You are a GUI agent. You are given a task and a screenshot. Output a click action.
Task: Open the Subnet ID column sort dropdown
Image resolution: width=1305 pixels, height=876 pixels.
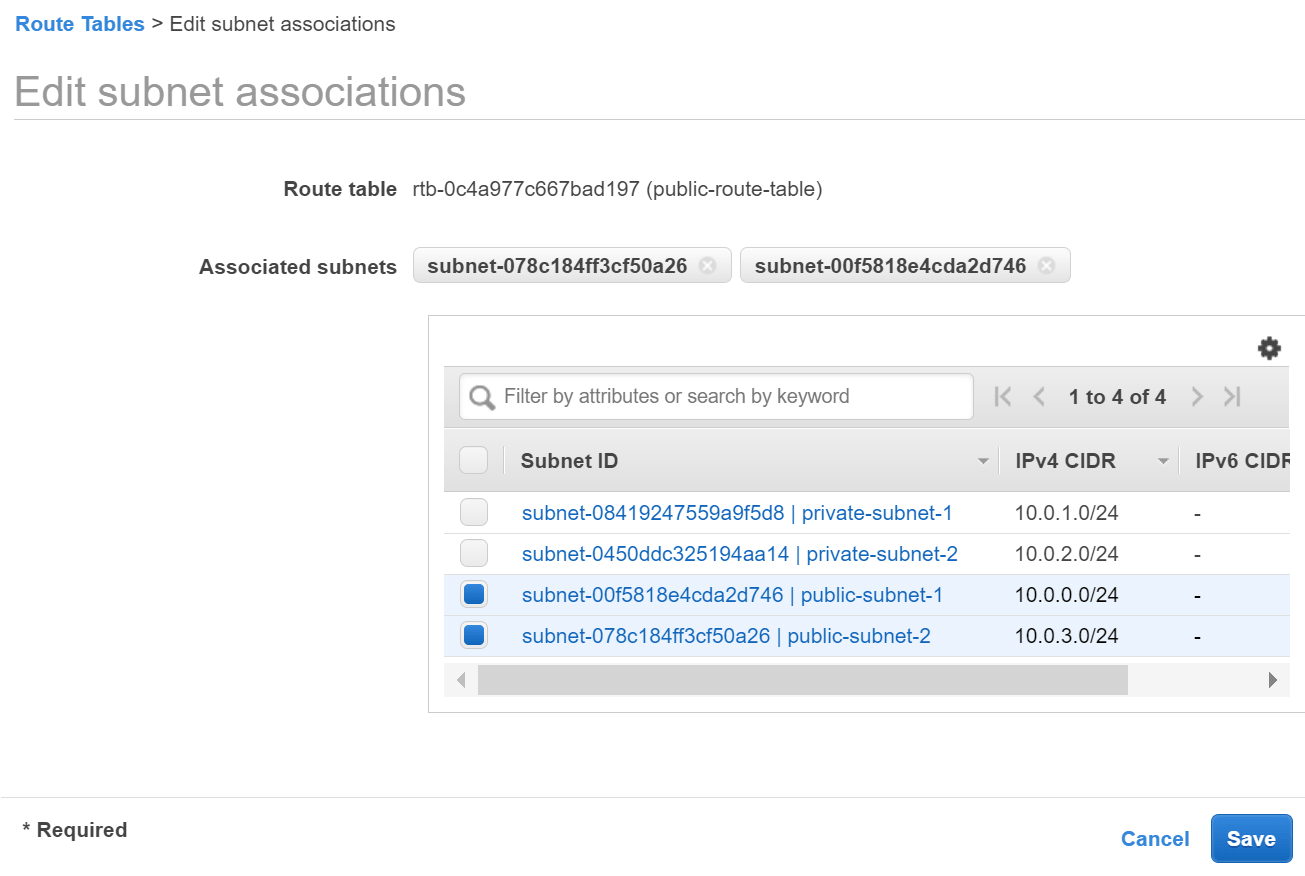pyautogui.click(x=983, y=461)
